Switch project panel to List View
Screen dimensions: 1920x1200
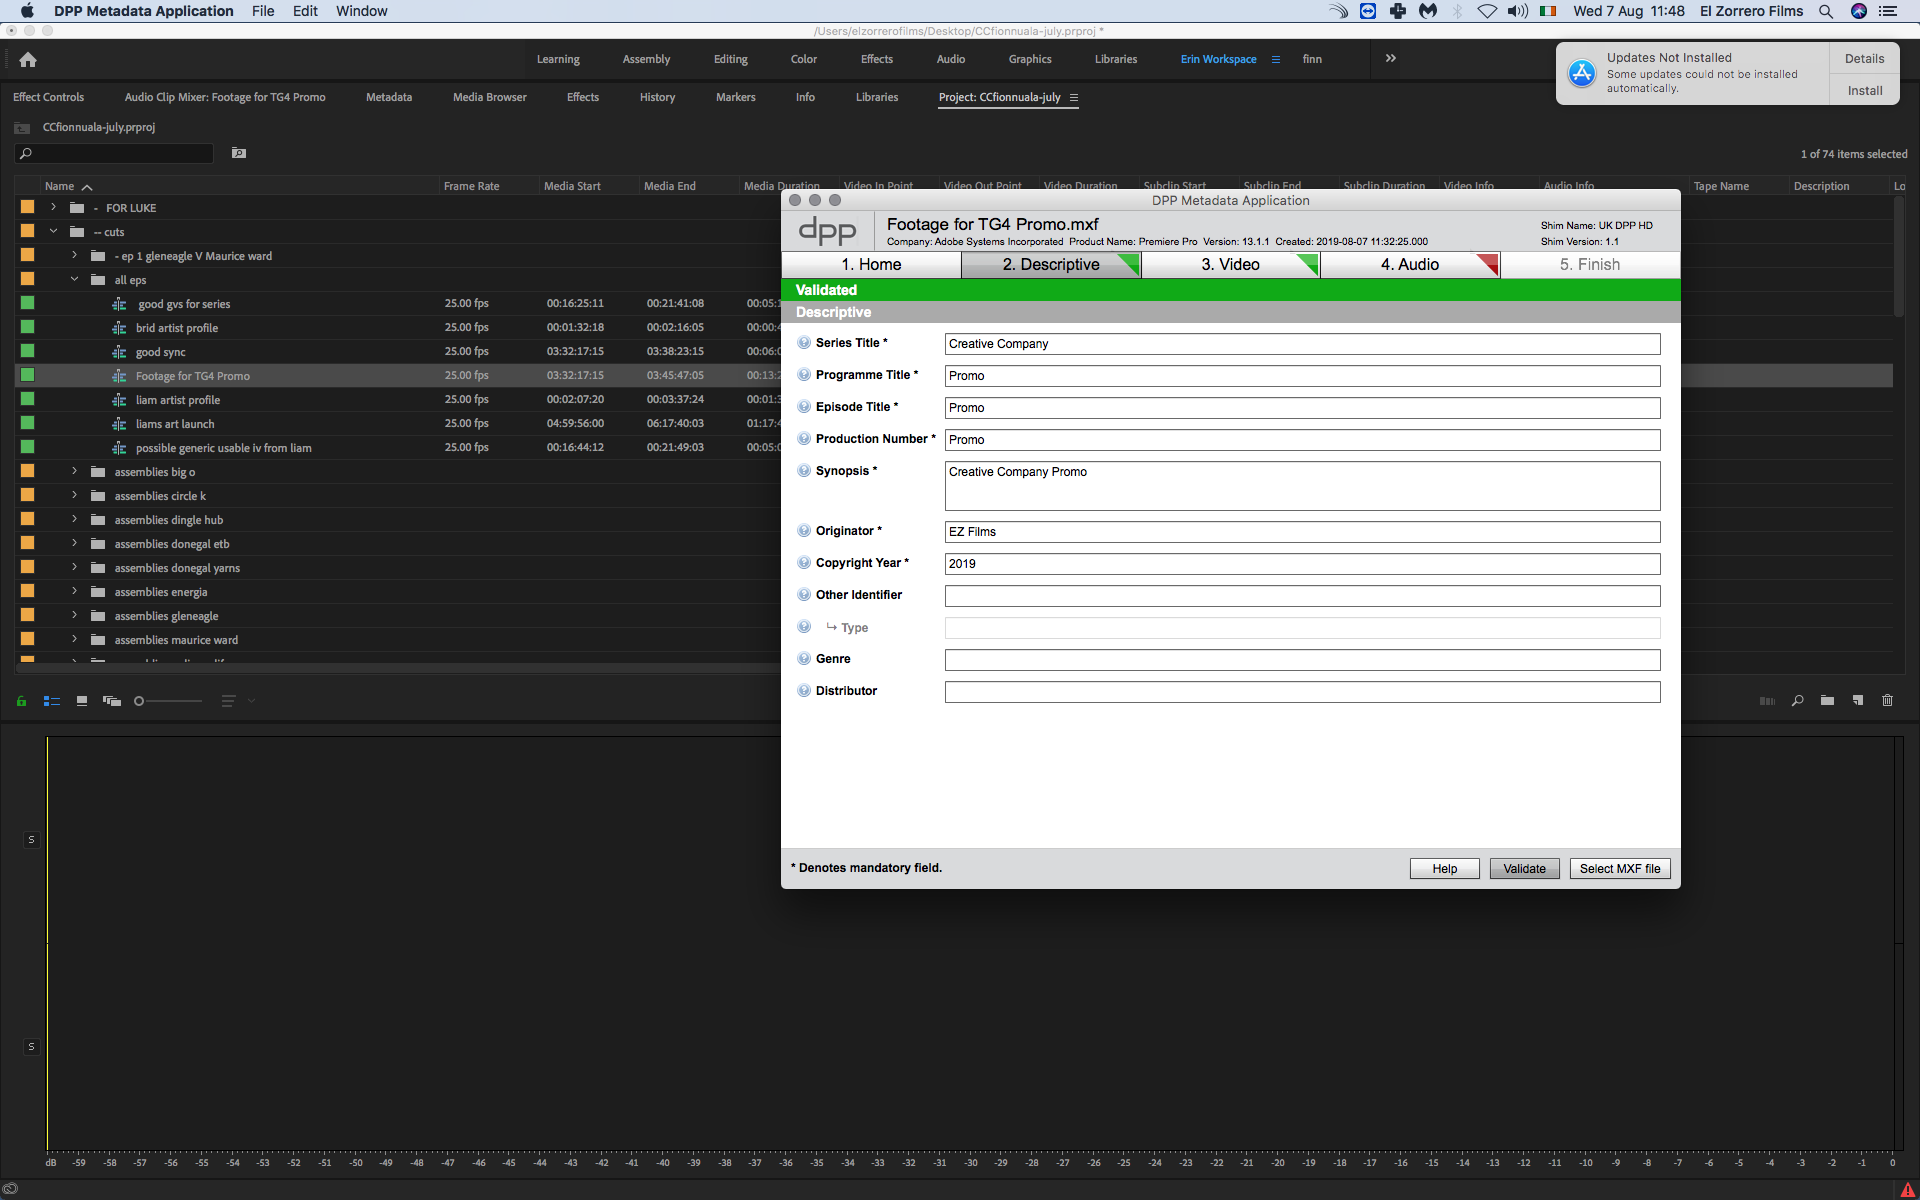pyautogui.click(x=52, y=701)
